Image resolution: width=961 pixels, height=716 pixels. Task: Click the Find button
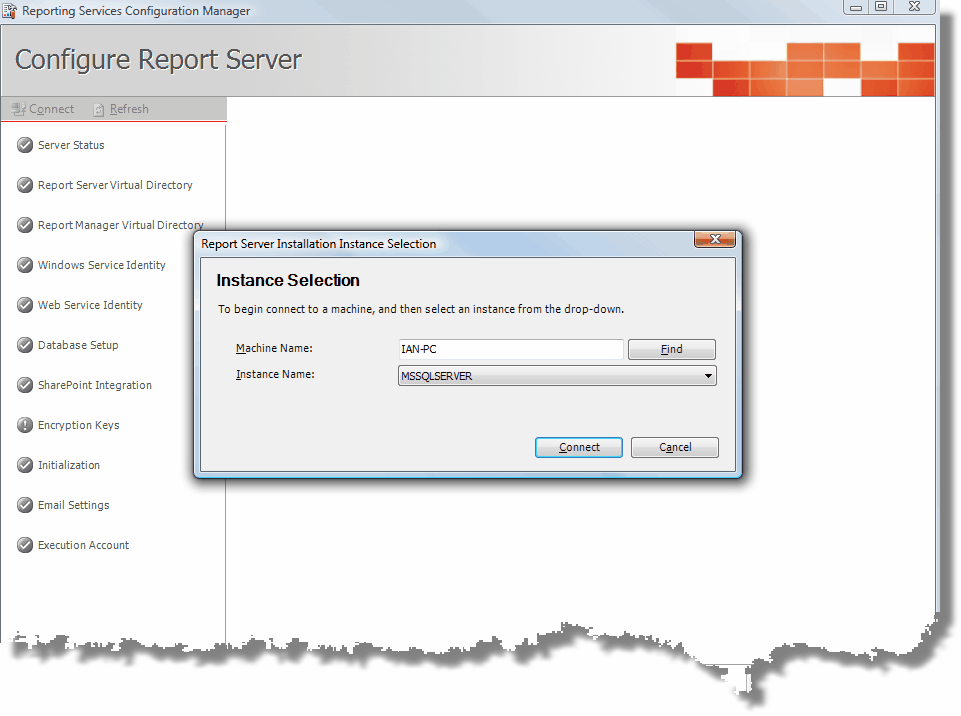tap(671, 349)
